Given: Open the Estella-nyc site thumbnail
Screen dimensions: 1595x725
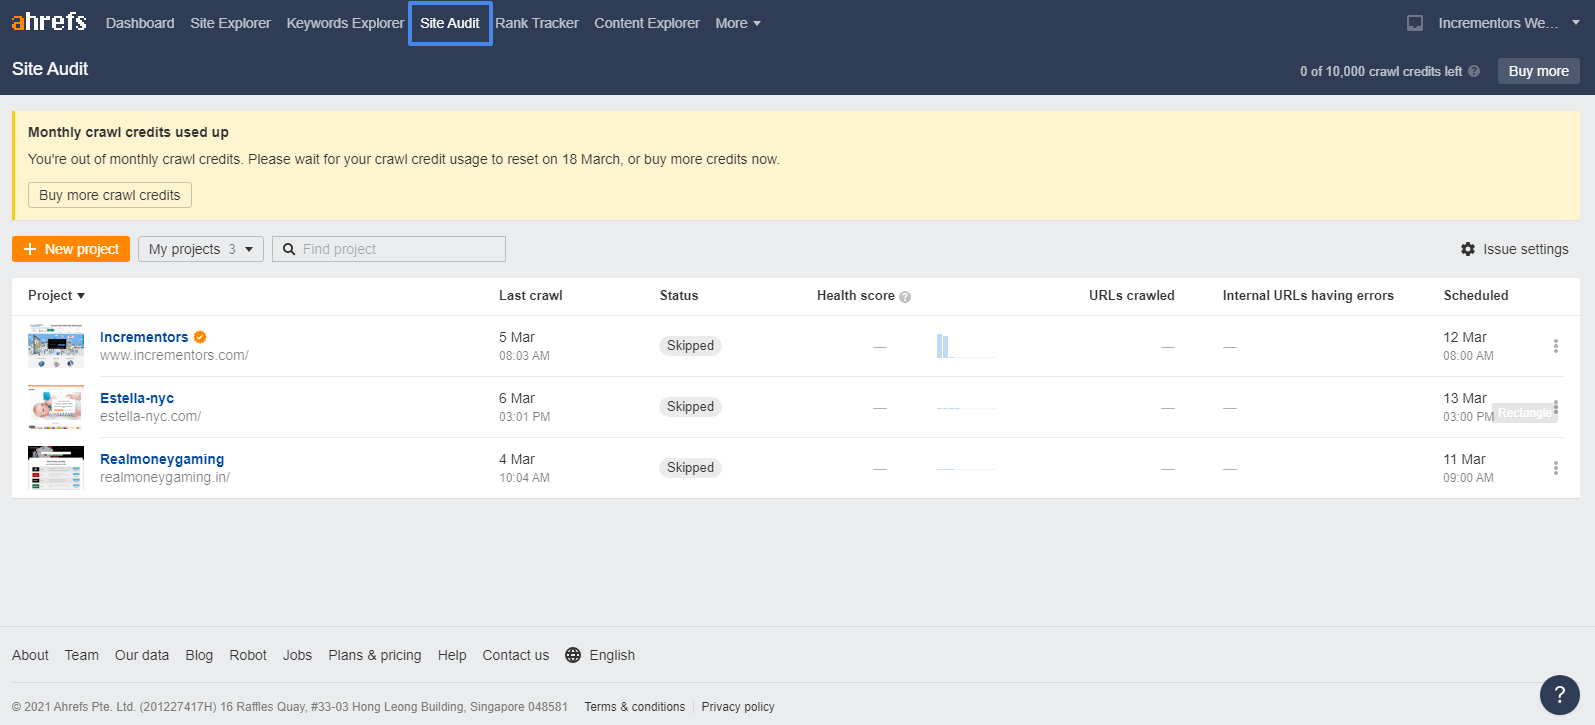Looking at the screenshot, I should pos(56,407).
